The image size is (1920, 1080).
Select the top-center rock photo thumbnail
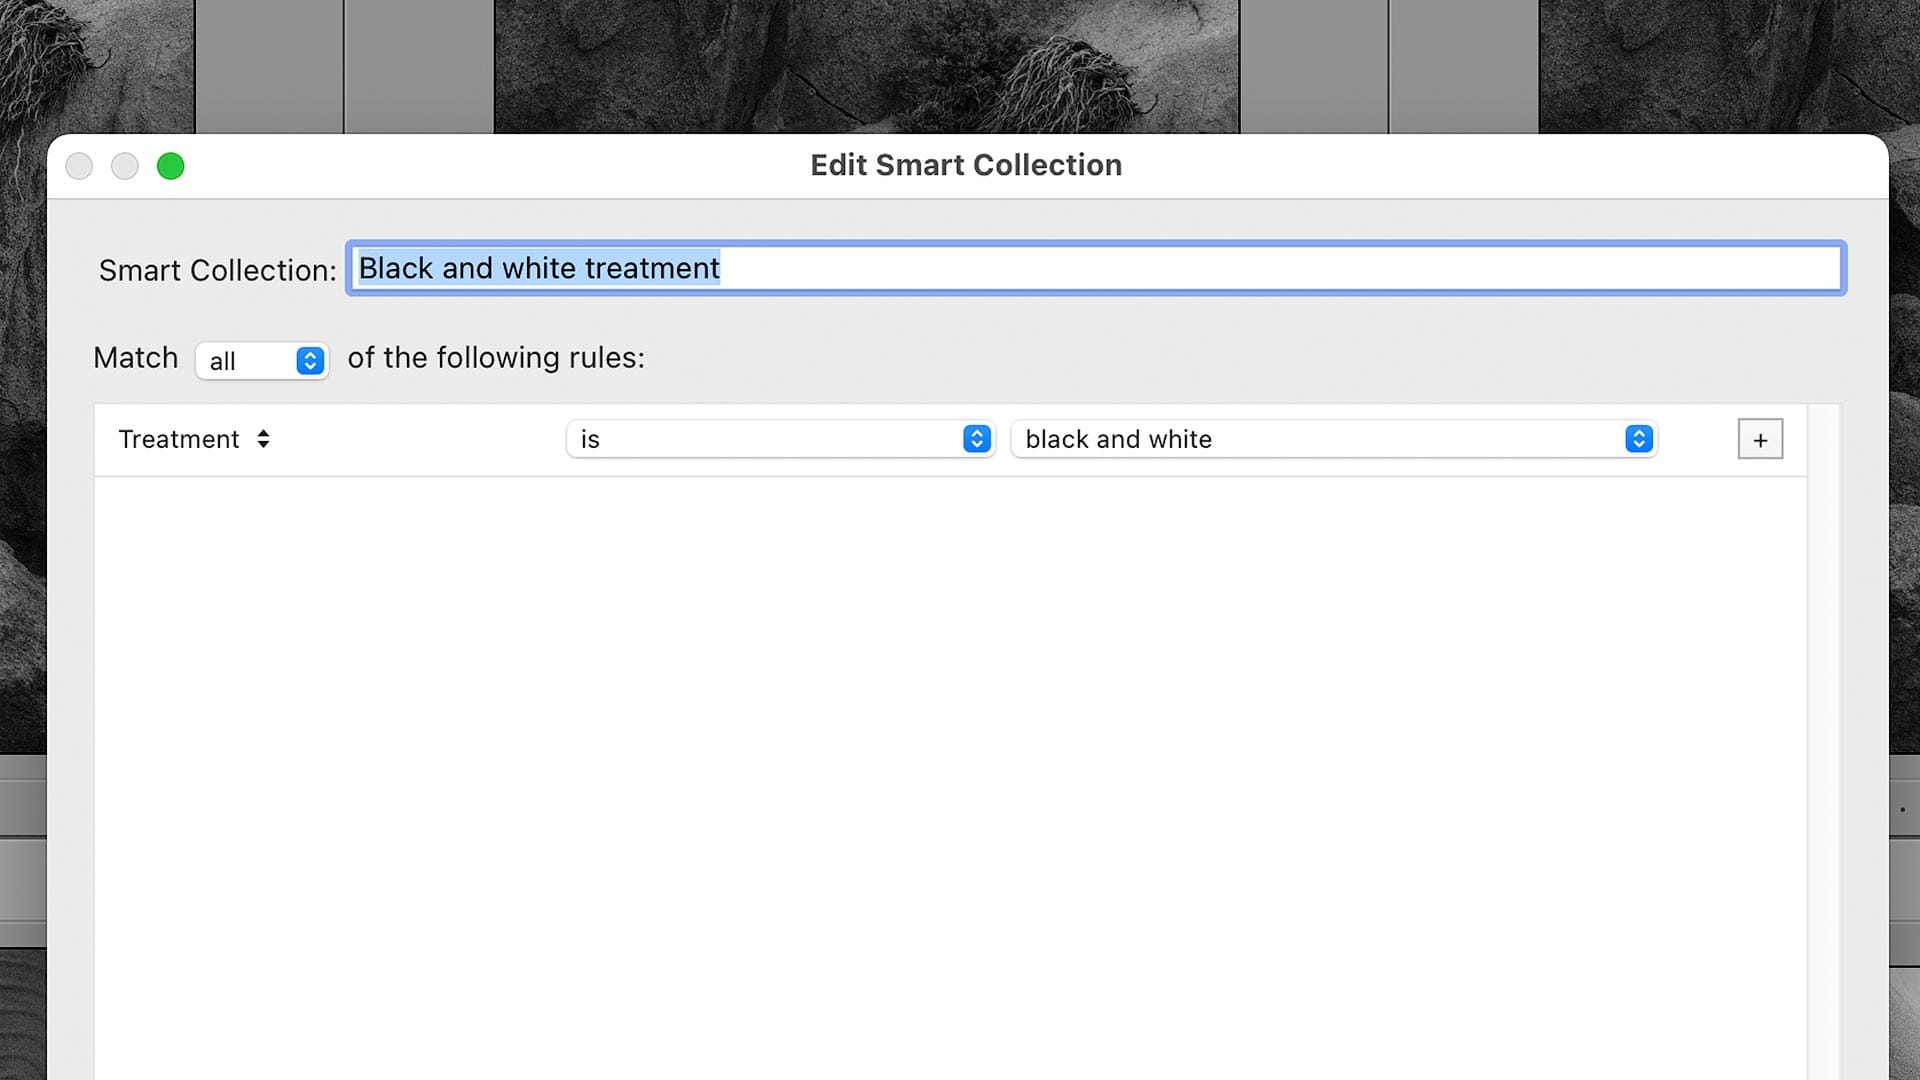point(866,65)
